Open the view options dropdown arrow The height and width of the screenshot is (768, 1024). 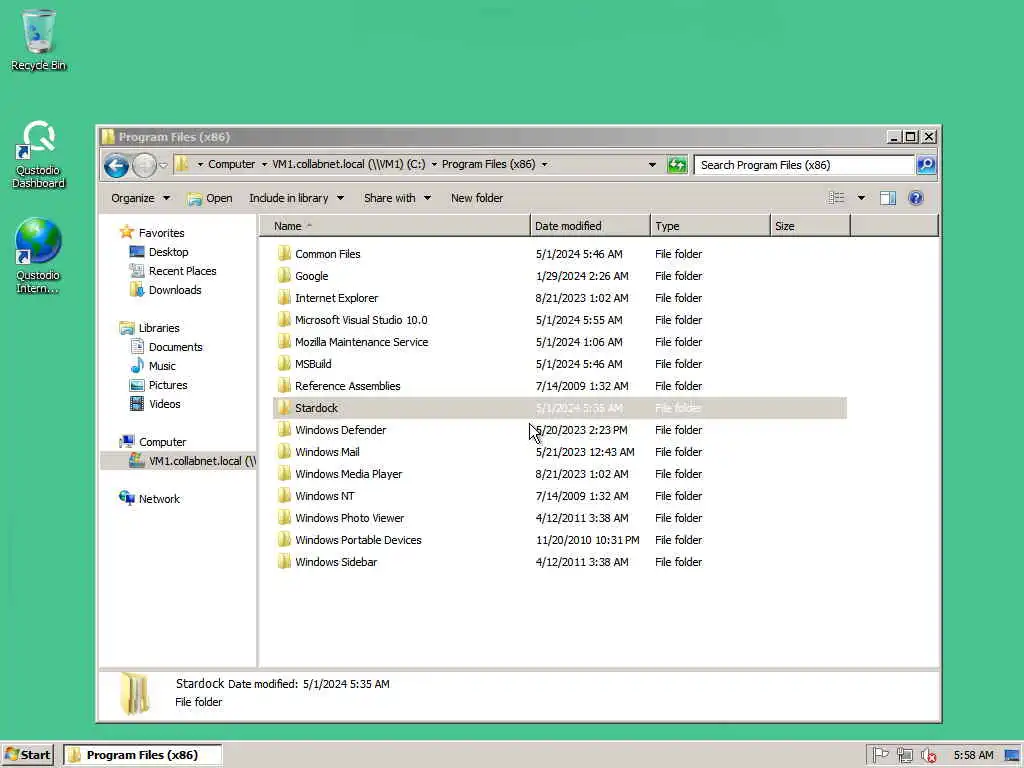pyautogui.click(x=861, y=198)
